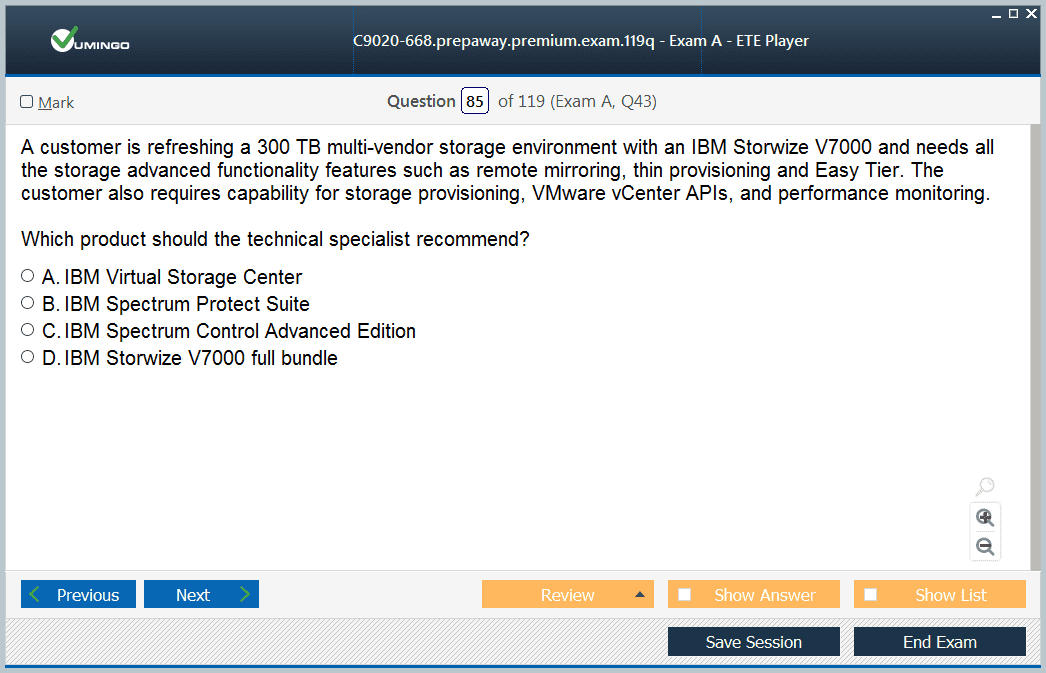Viewport: 1046px width, 673px height.
Task: Select option B. IBM Spectrum Protect Suite
Action: coord(28,303)
